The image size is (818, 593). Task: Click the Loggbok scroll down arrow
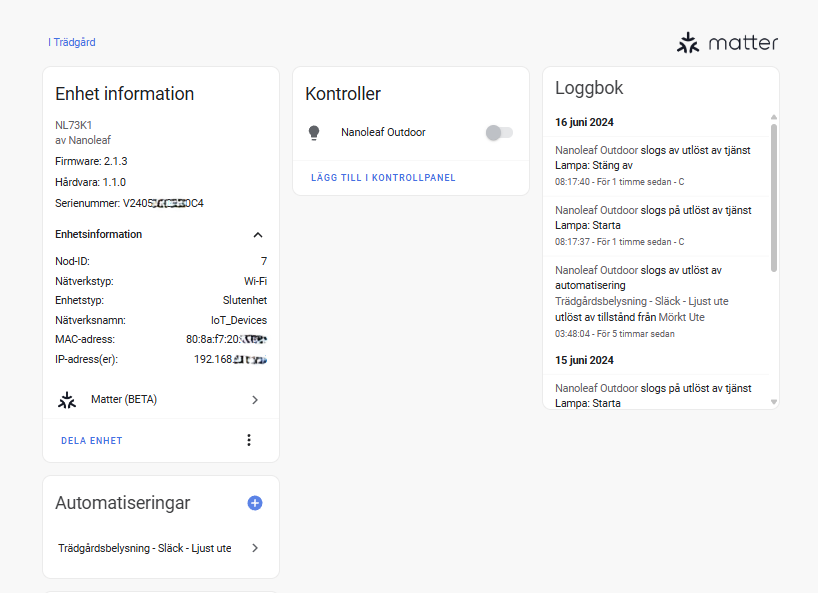click(774, 402)
